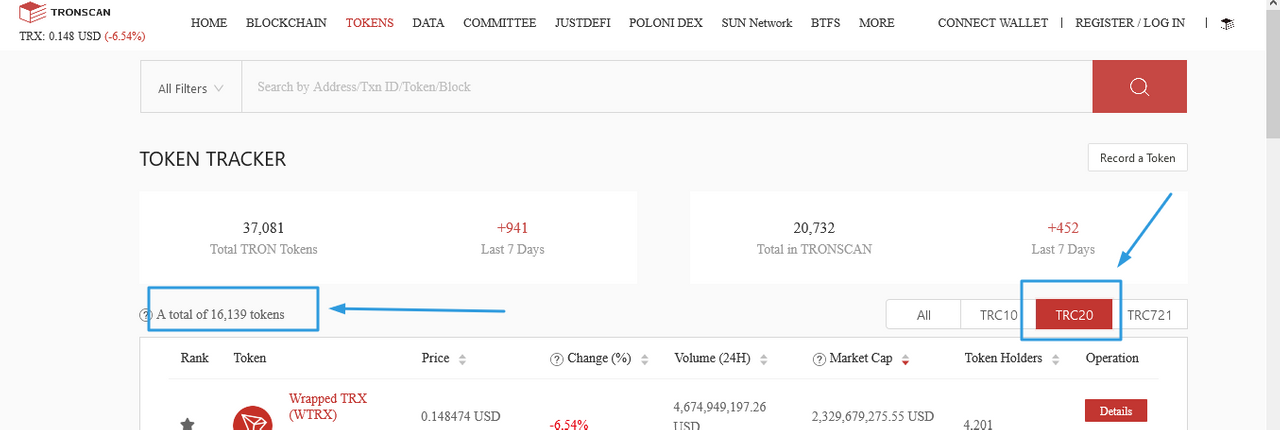Screen dimensions: 1280x430
Task: Click the red search magnifier button
Action: pos(1139,86)
